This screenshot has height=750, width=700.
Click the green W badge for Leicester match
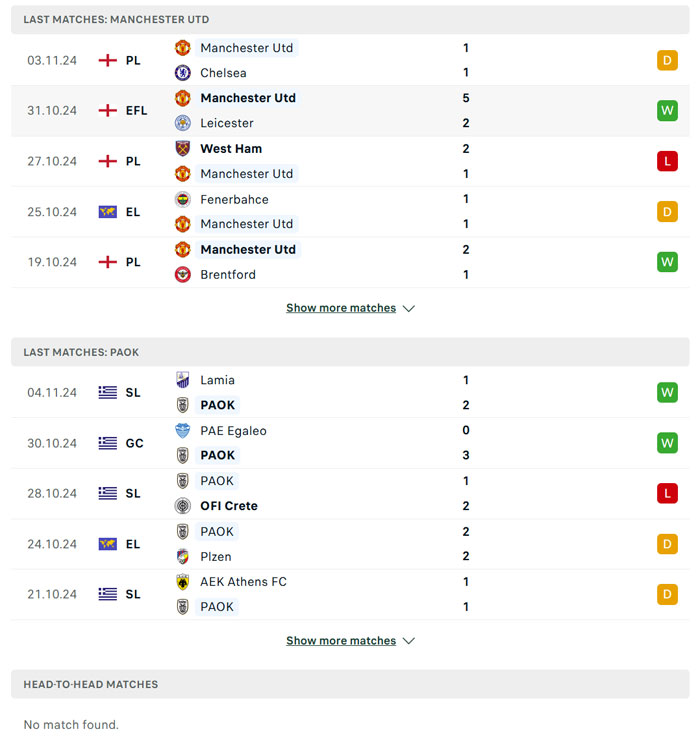[x=667, y=110]
